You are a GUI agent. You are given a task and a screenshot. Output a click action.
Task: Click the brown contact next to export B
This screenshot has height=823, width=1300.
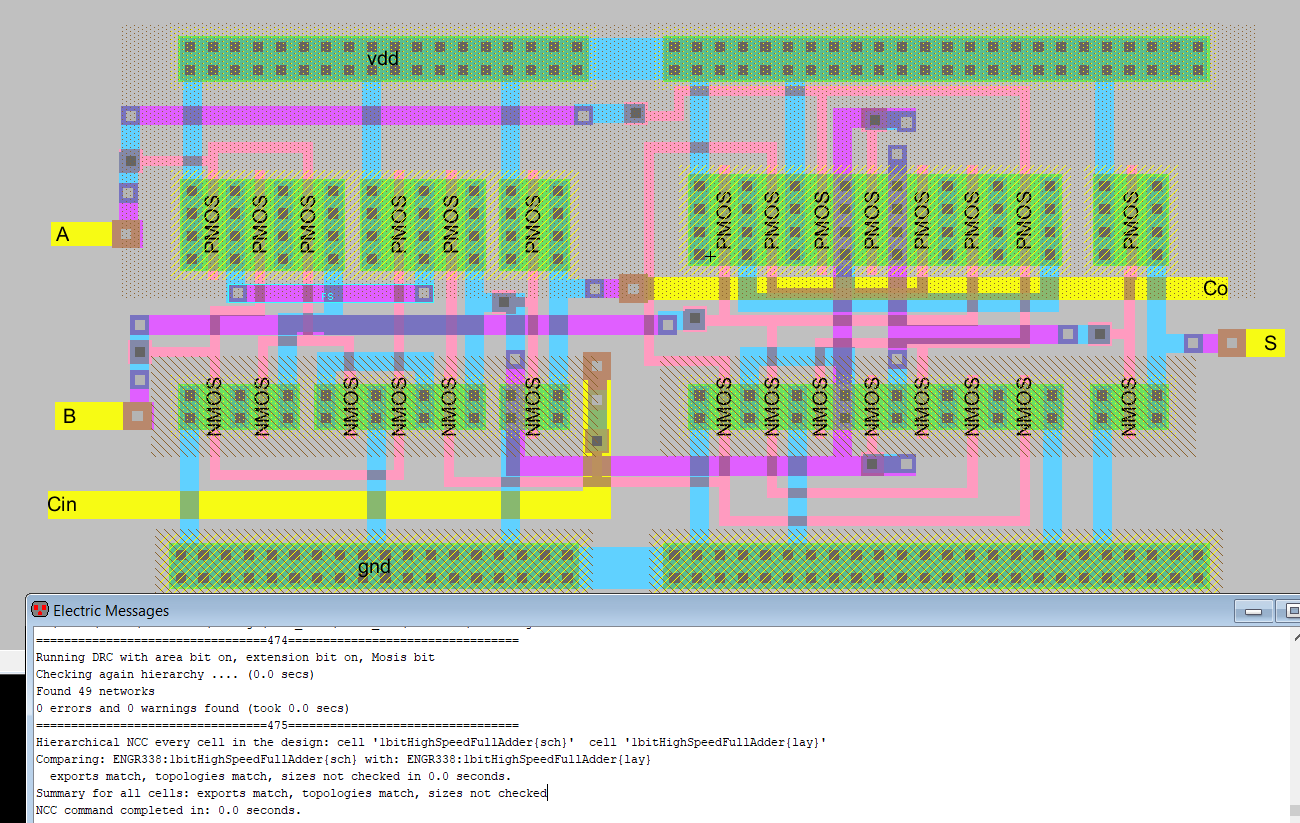(137, 416)
